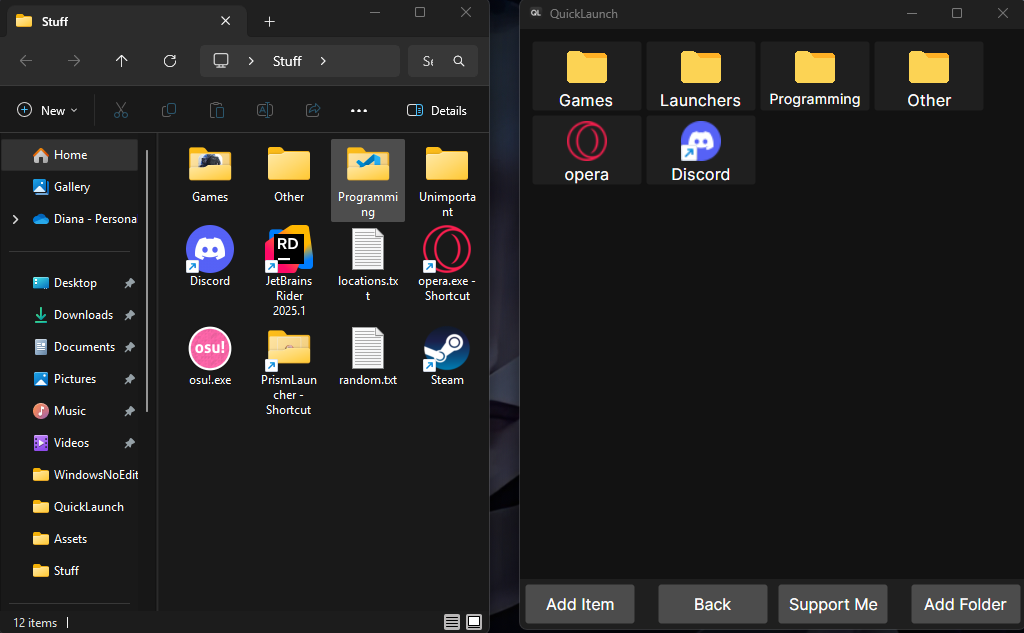Select the Programming folder in File Explorer

pyautogui.click(x=368, y=181)
